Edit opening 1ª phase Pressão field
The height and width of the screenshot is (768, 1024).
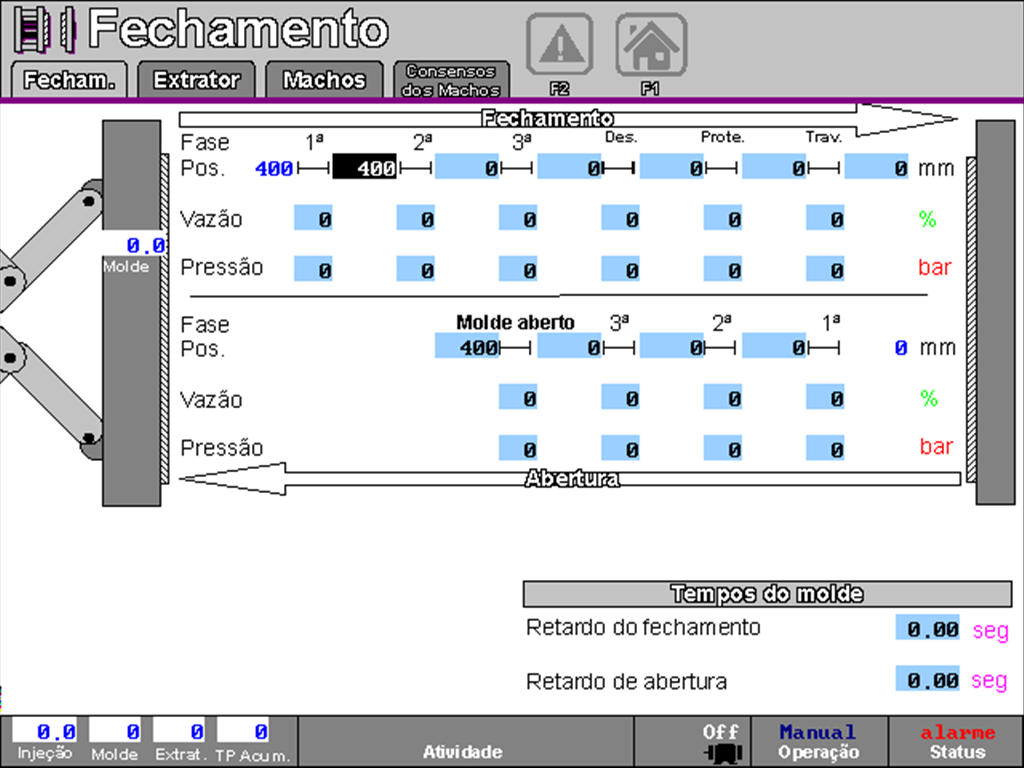coord(824,449)
